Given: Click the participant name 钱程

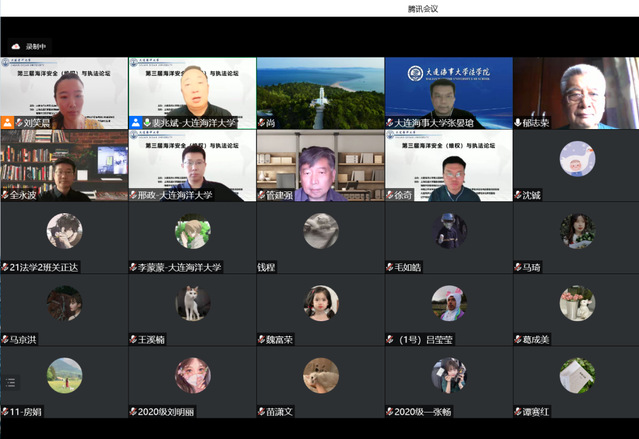Looking at the screenshot, I should pyautogui.click(x=266, y=267).
